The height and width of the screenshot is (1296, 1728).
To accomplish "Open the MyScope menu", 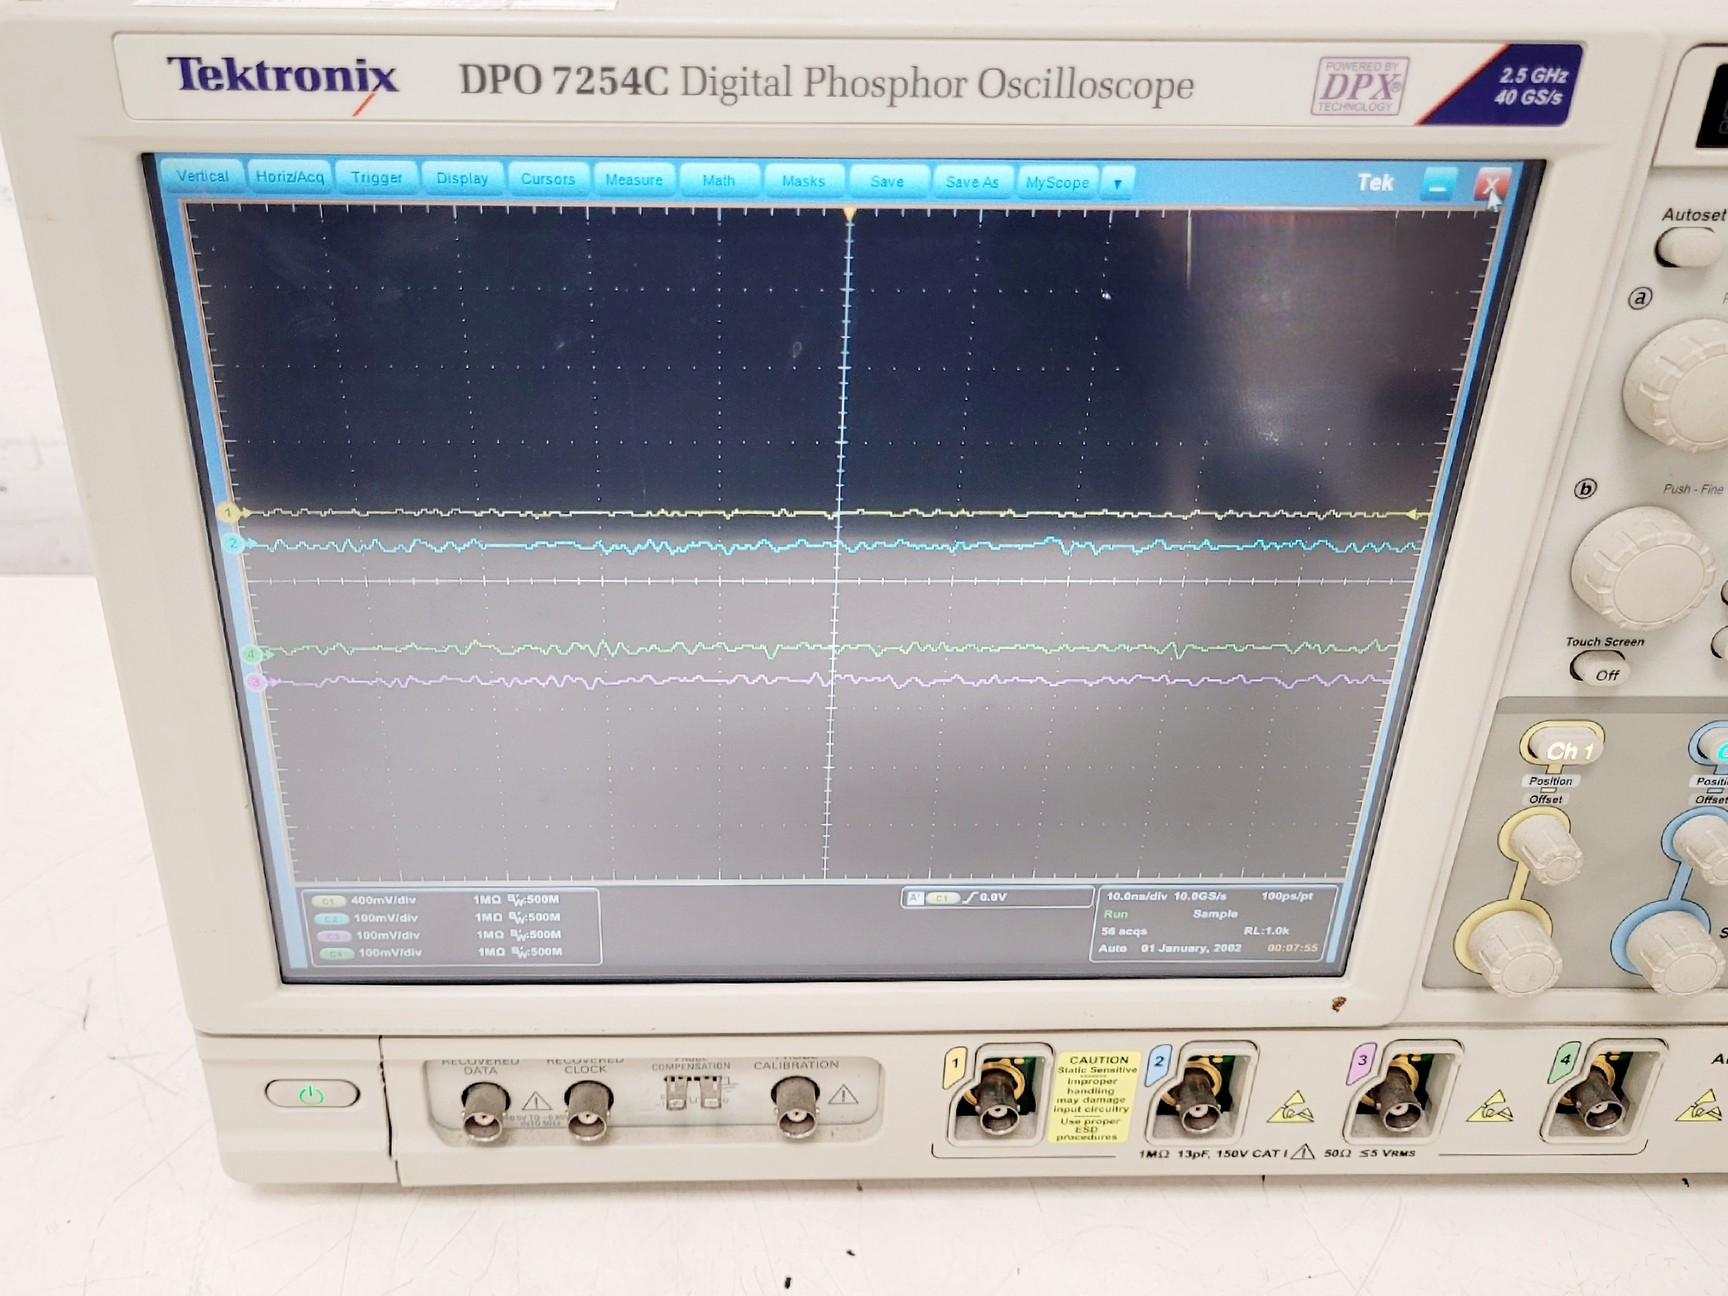I will 1057,183.
